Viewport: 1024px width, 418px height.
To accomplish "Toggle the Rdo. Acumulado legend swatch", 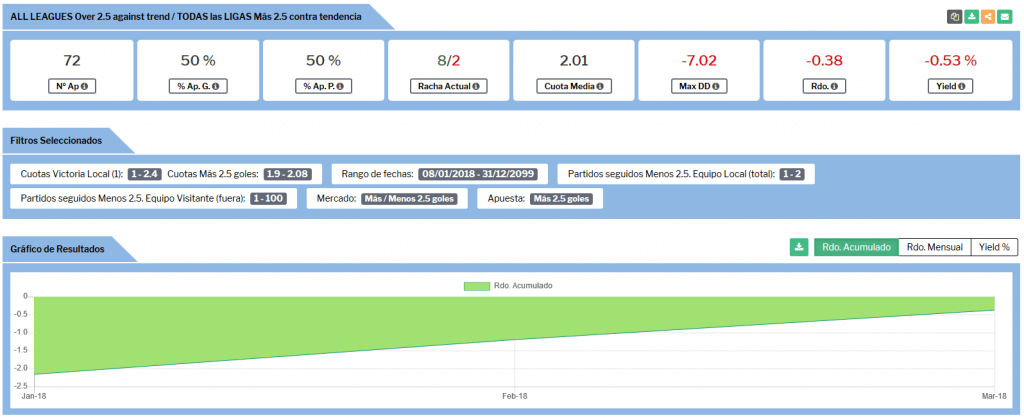I will tap(476, 286).
